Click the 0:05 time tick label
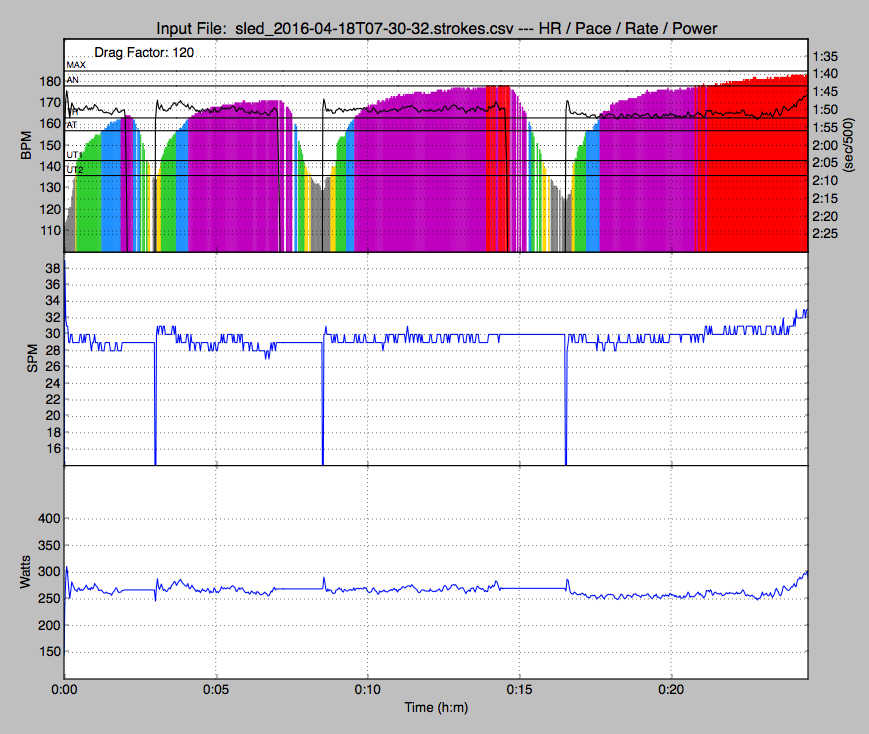The width and height of the screenshot is (869, 734). [x=216, y=690]
